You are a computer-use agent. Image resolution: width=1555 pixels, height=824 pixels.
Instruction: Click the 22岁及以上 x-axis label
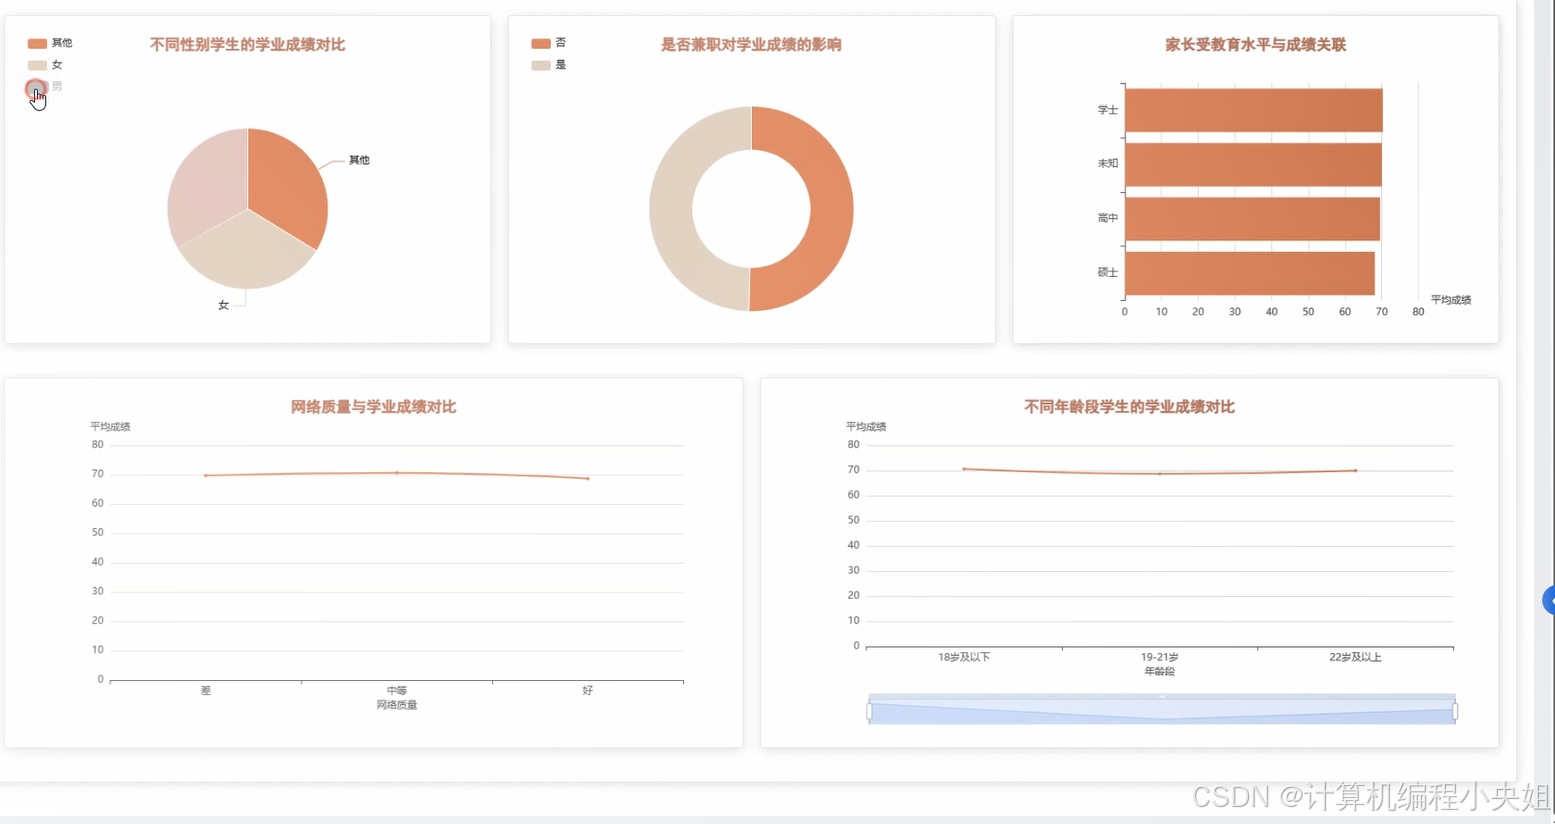click(x=1355, y=657)
